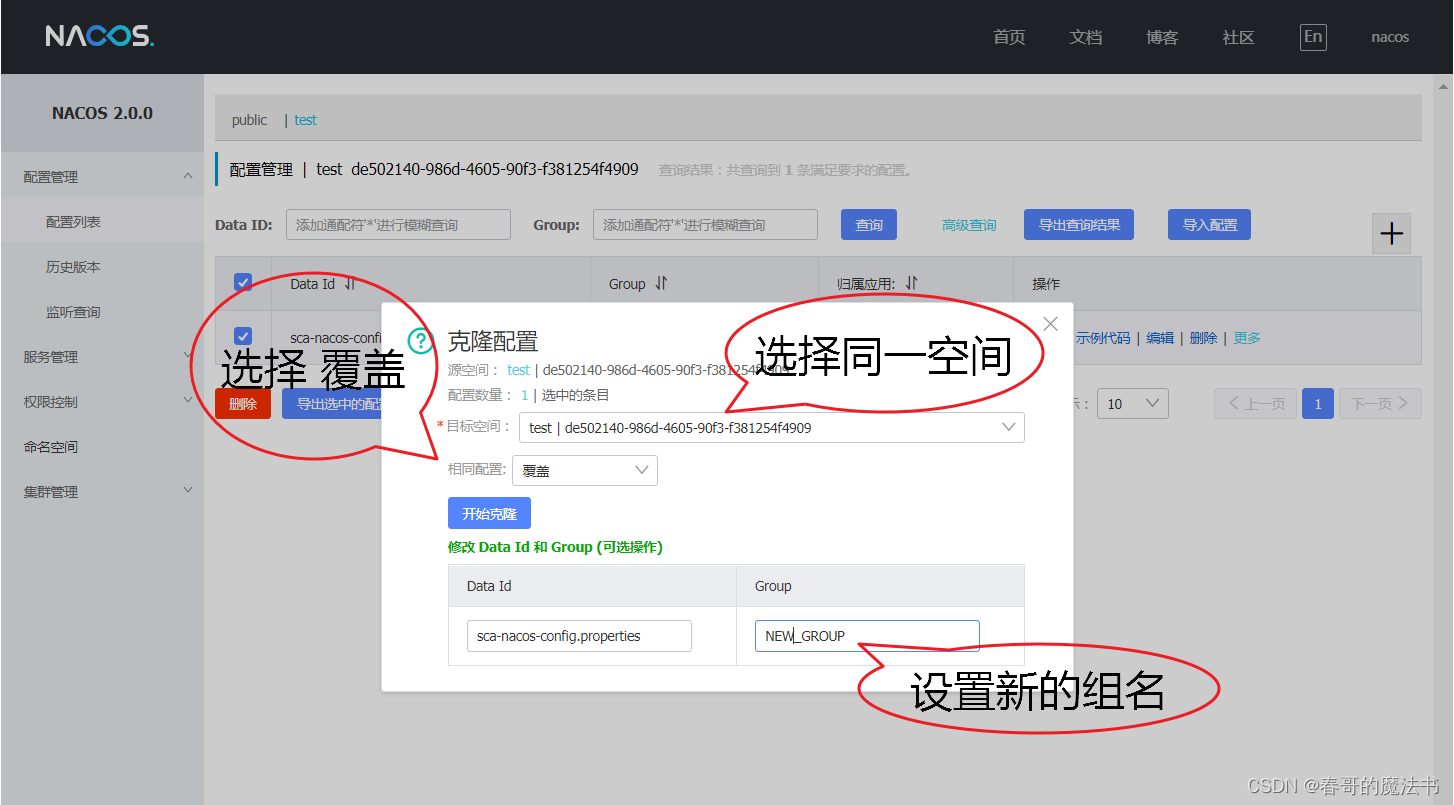Go to 上一页 previous page
The image size is (1454, 805).
coord(1256,404)
